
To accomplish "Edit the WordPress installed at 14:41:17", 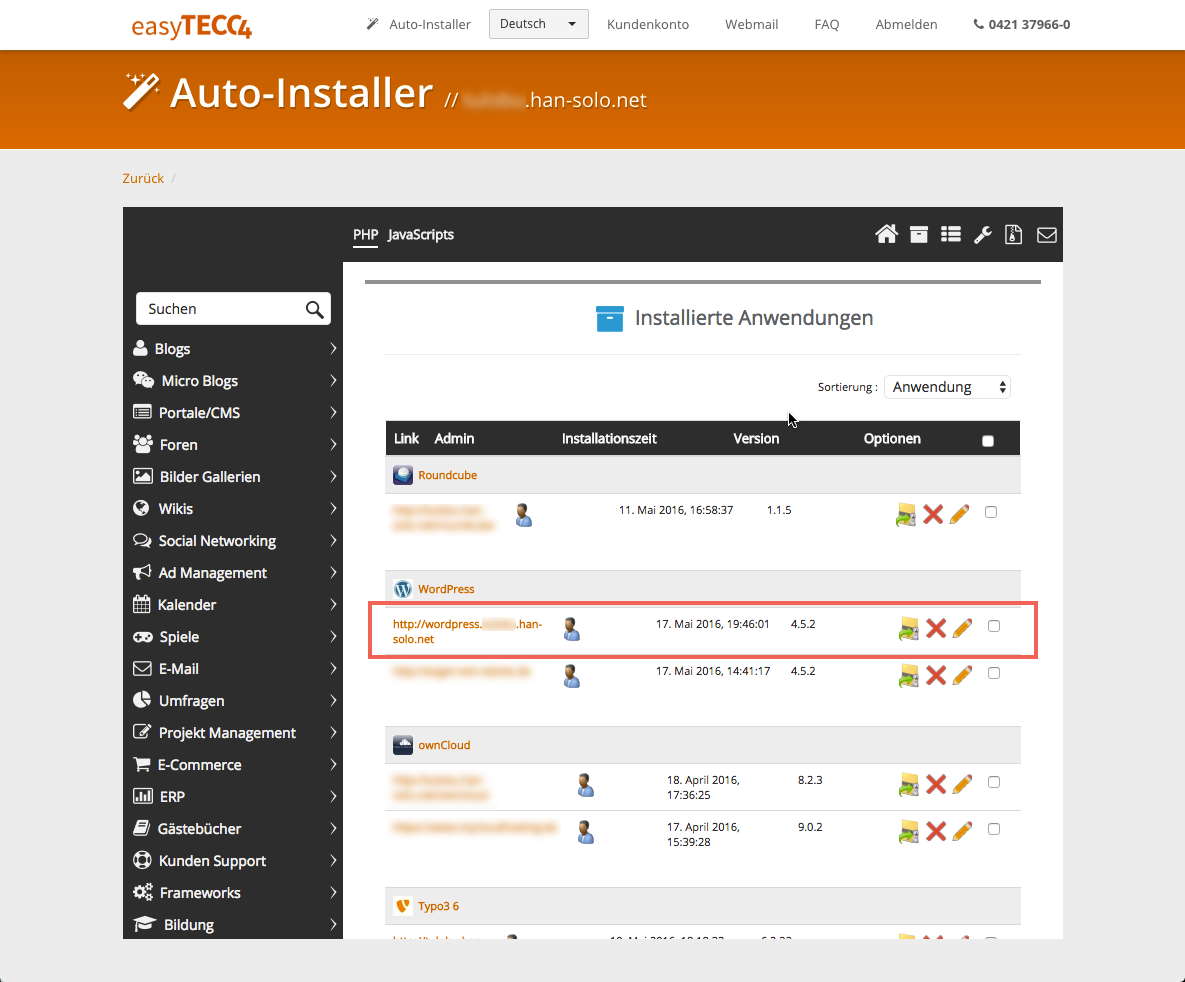I will coord(963,675).
